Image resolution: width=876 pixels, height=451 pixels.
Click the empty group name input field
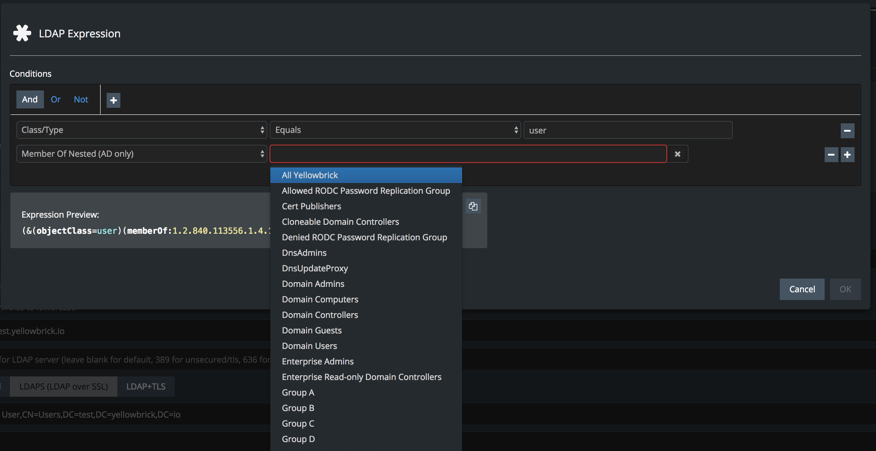click(x=467, y=154)
